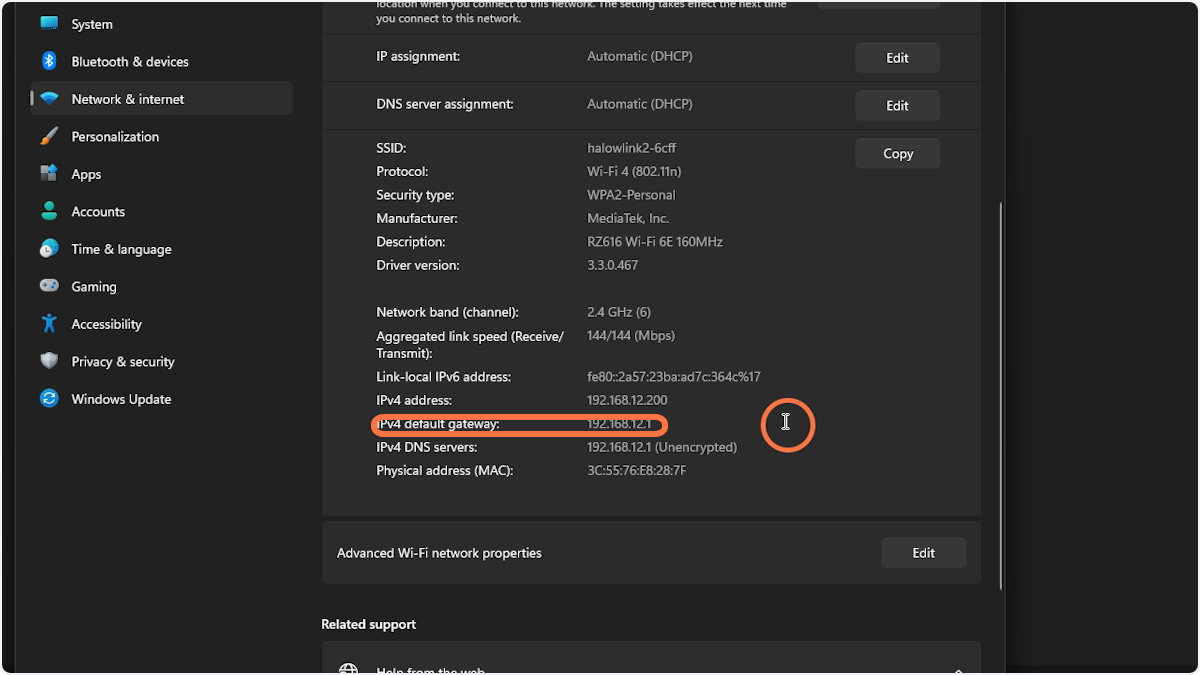Open the Help from the web entry
This screenshot has width=1200, height=675.
point(430,668)
